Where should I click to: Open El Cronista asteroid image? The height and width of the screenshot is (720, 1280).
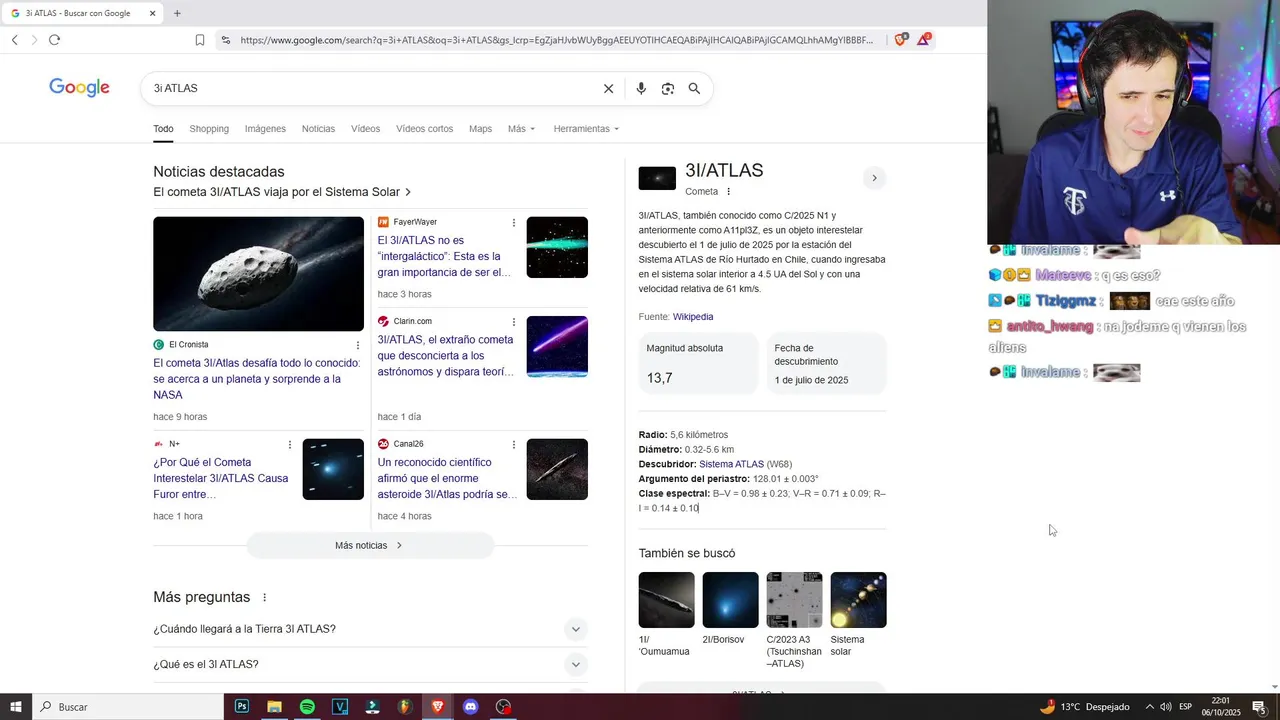(258, 274)
